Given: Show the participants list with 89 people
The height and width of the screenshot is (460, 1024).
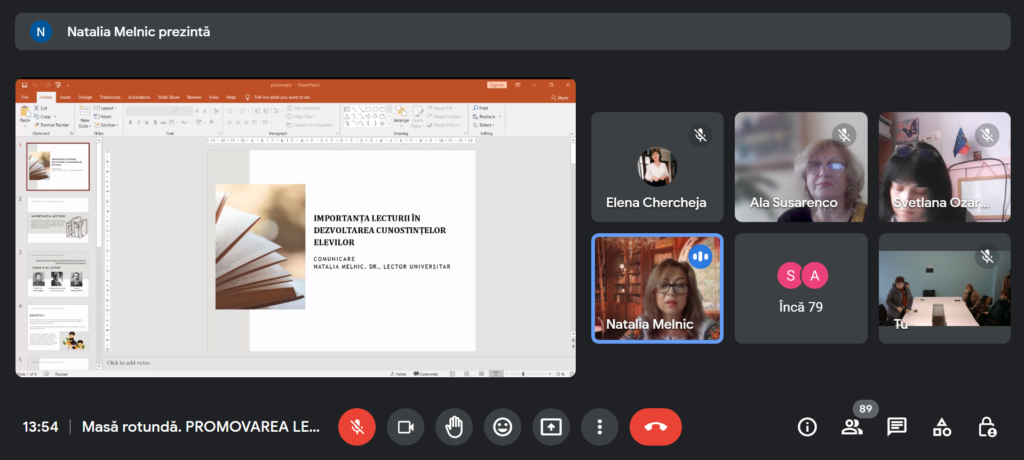Looking at the screenshot, I should click(852, 427).
